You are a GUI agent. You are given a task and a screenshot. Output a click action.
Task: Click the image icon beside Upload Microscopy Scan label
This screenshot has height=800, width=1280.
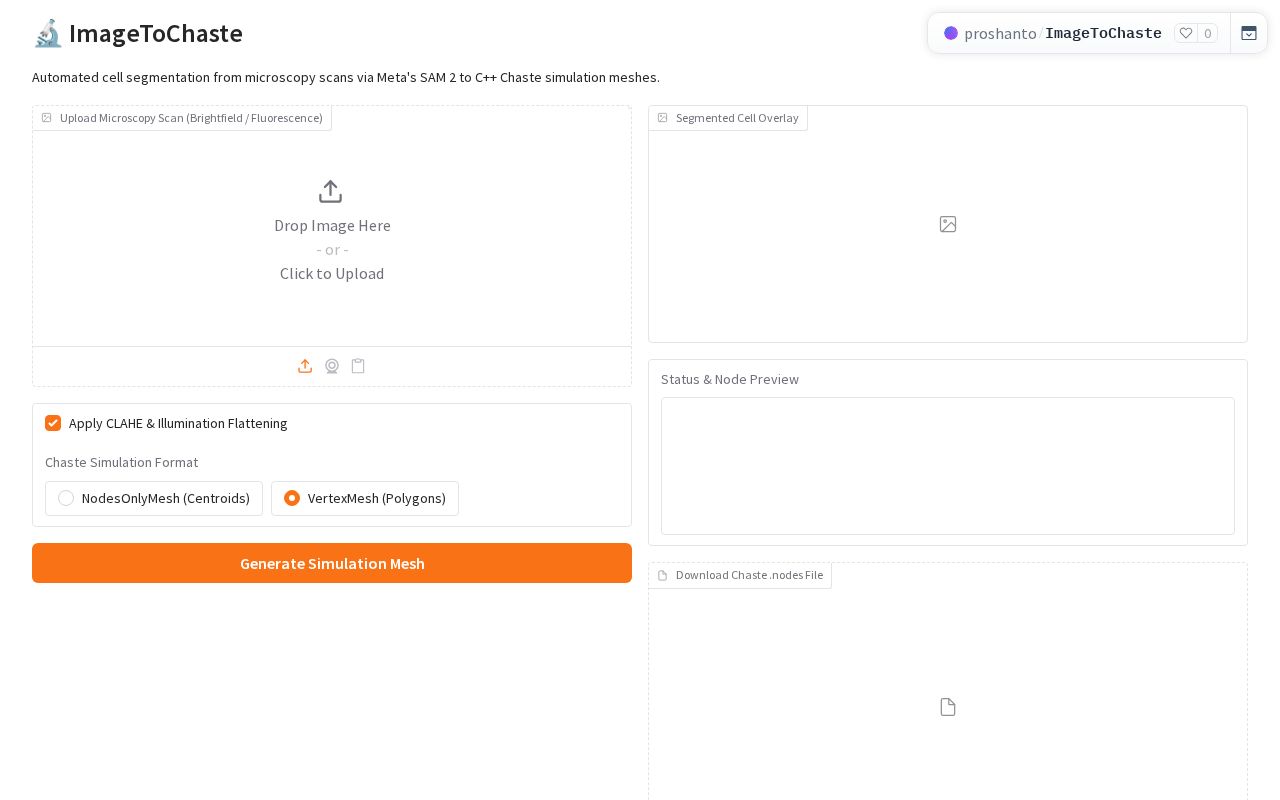point(46,118)
